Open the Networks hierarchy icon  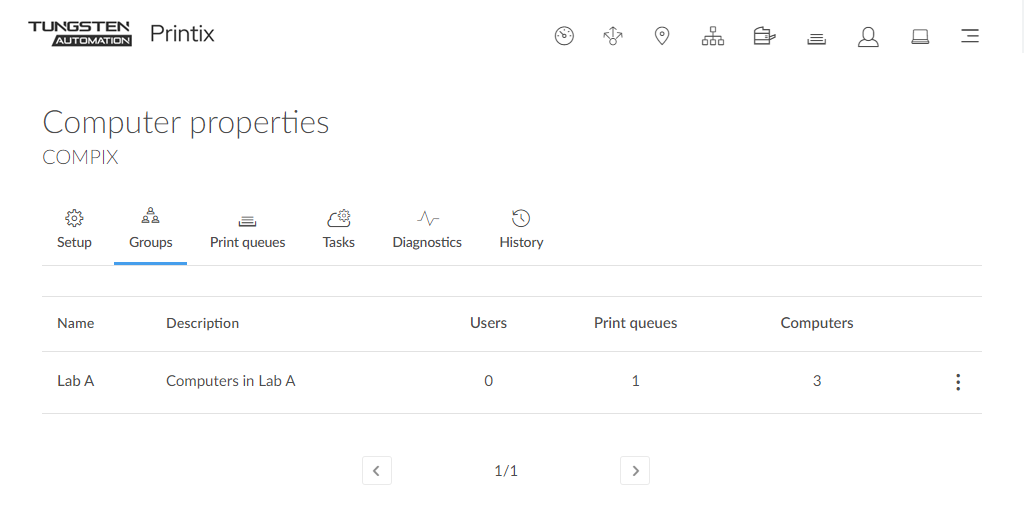713,36
